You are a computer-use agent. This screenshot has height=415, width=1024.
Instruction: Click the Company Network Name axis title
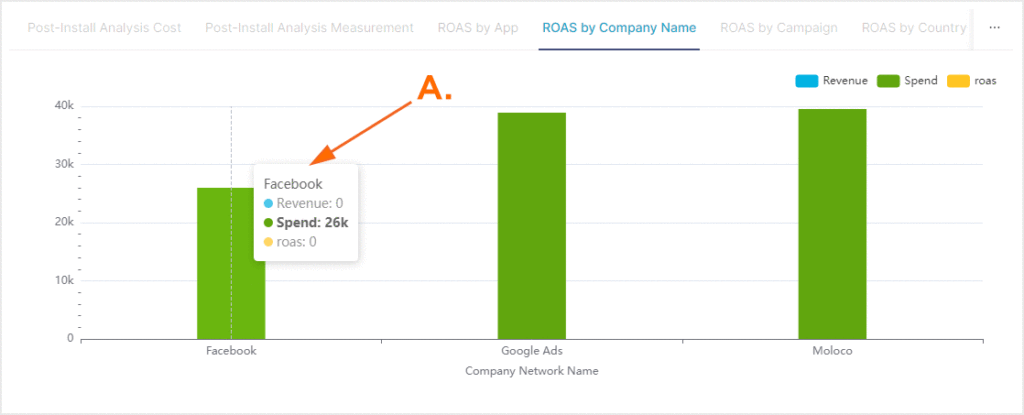(x=532, y=371)
